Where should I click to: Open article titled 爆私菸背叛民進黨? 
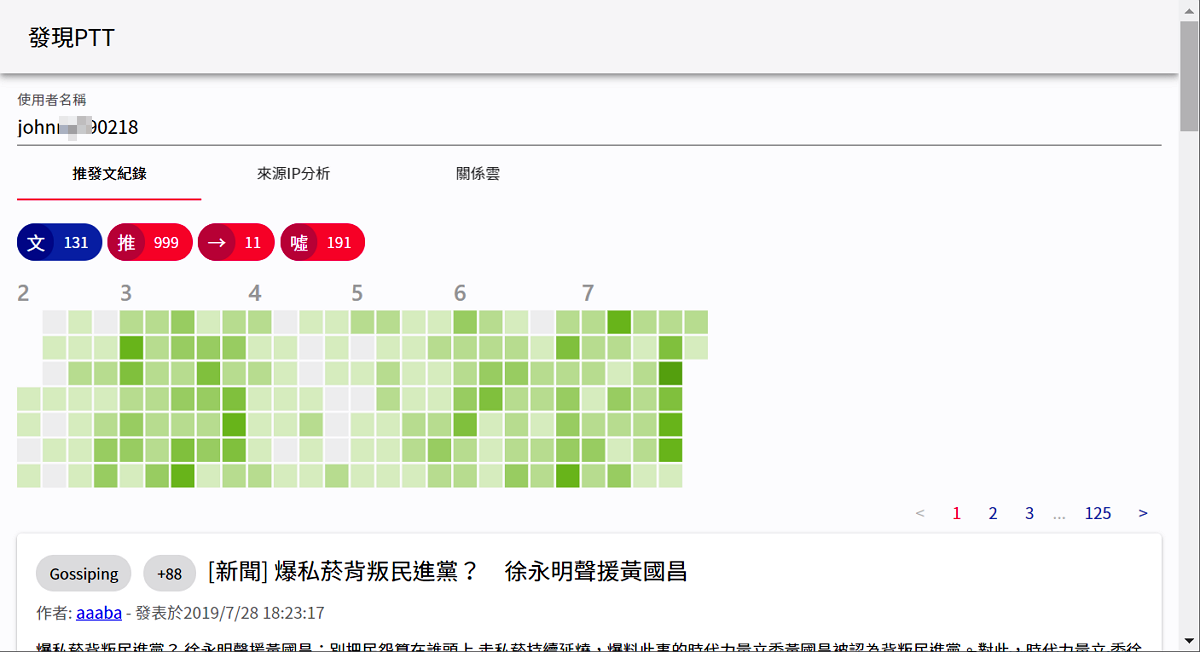tap(447, 572)
